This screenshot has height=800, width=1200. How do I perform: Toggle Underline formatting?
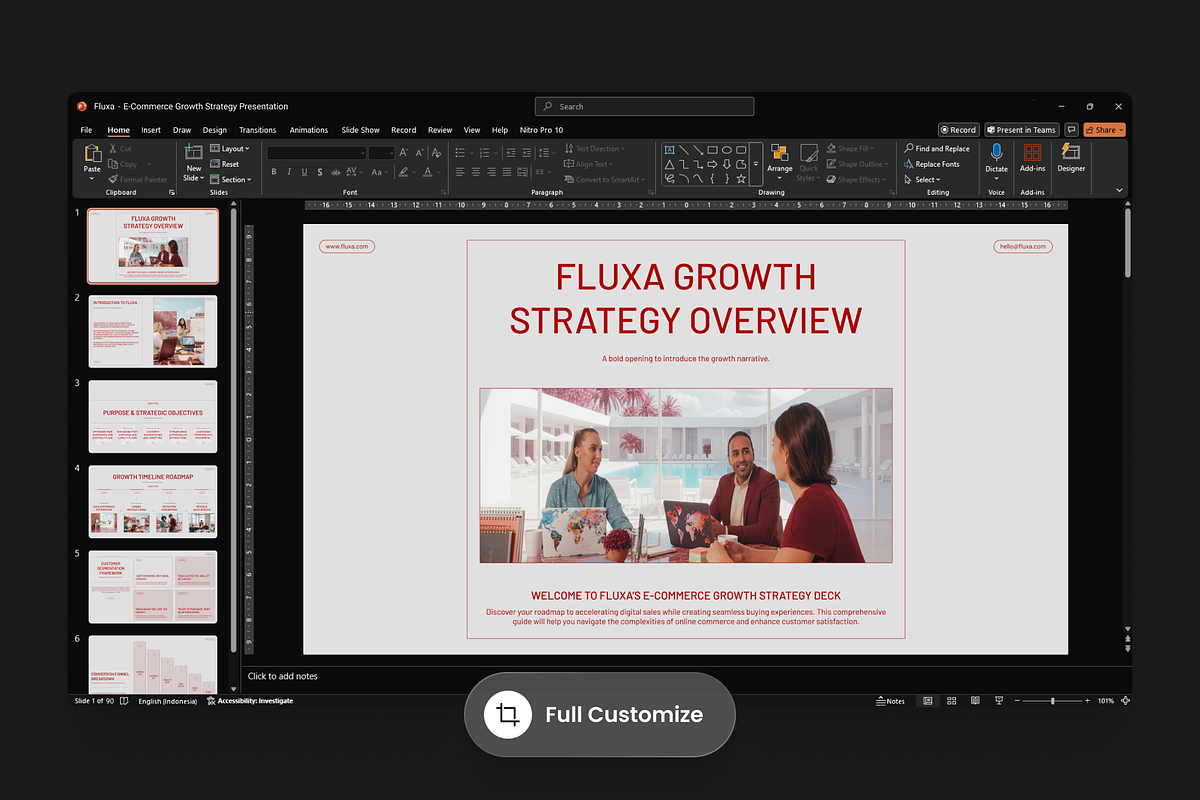[304, 172]
